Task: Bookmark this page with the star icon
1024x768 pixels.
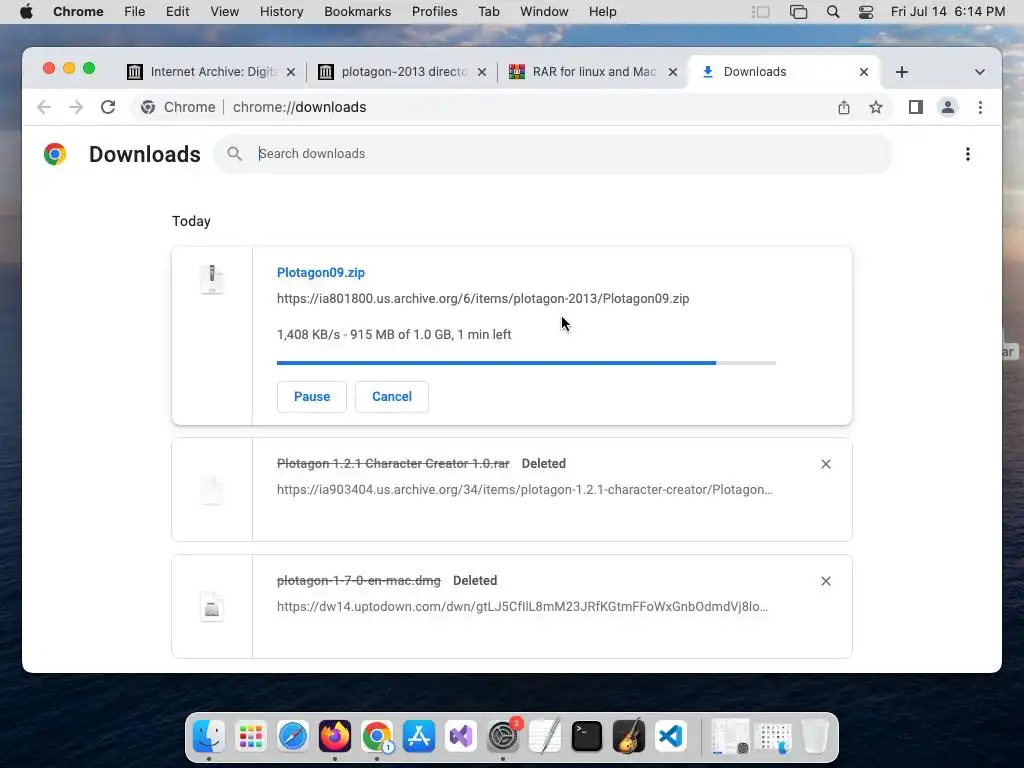Action: click(876, 107)
